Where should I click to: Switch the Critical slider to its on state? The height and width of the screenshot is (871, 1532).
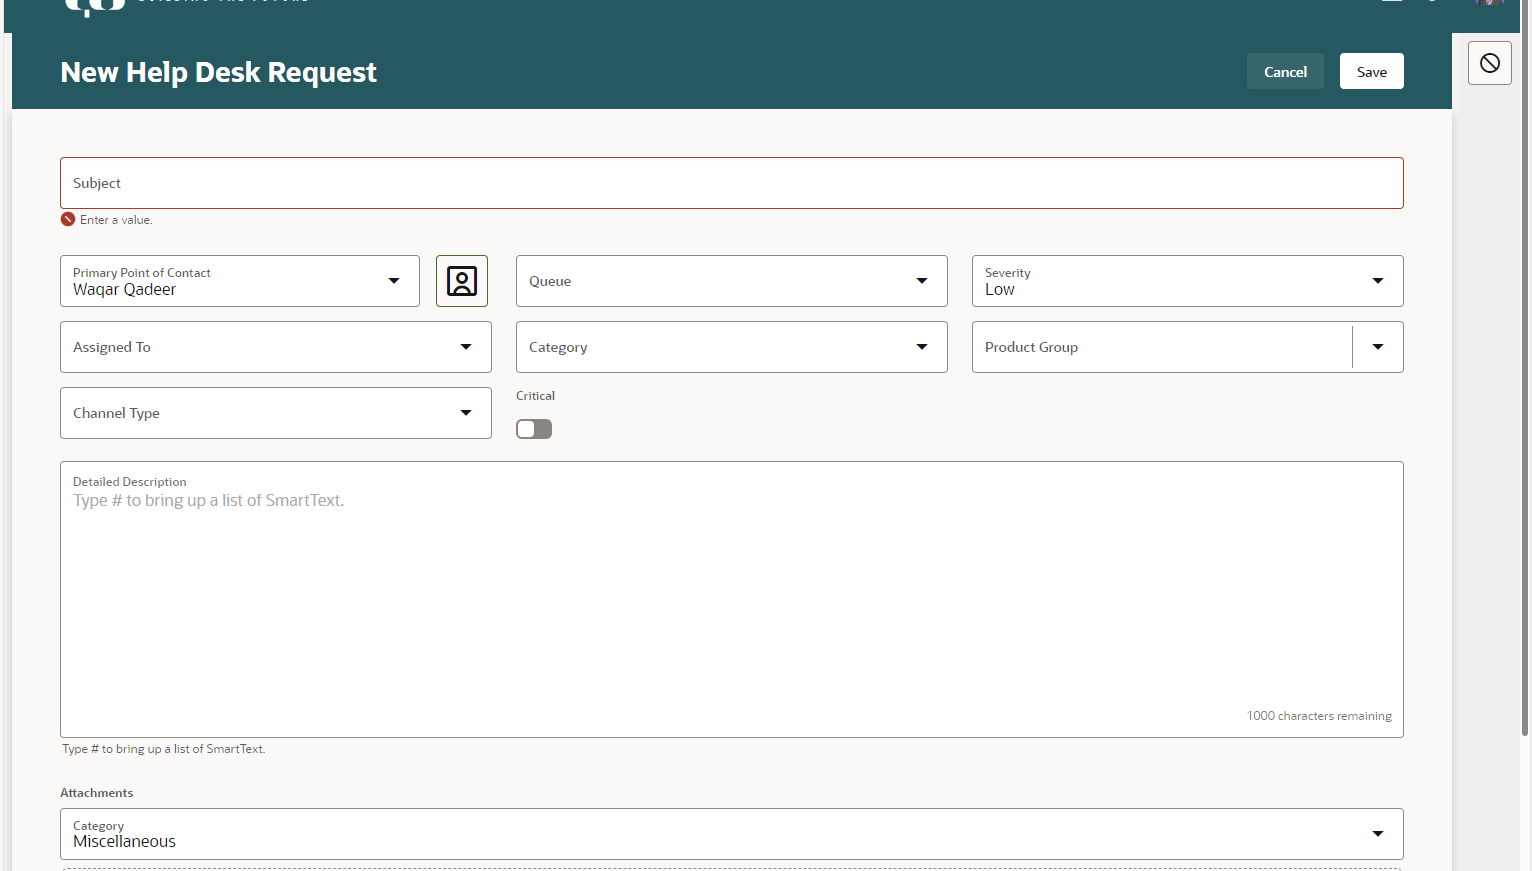click(533, 428)
